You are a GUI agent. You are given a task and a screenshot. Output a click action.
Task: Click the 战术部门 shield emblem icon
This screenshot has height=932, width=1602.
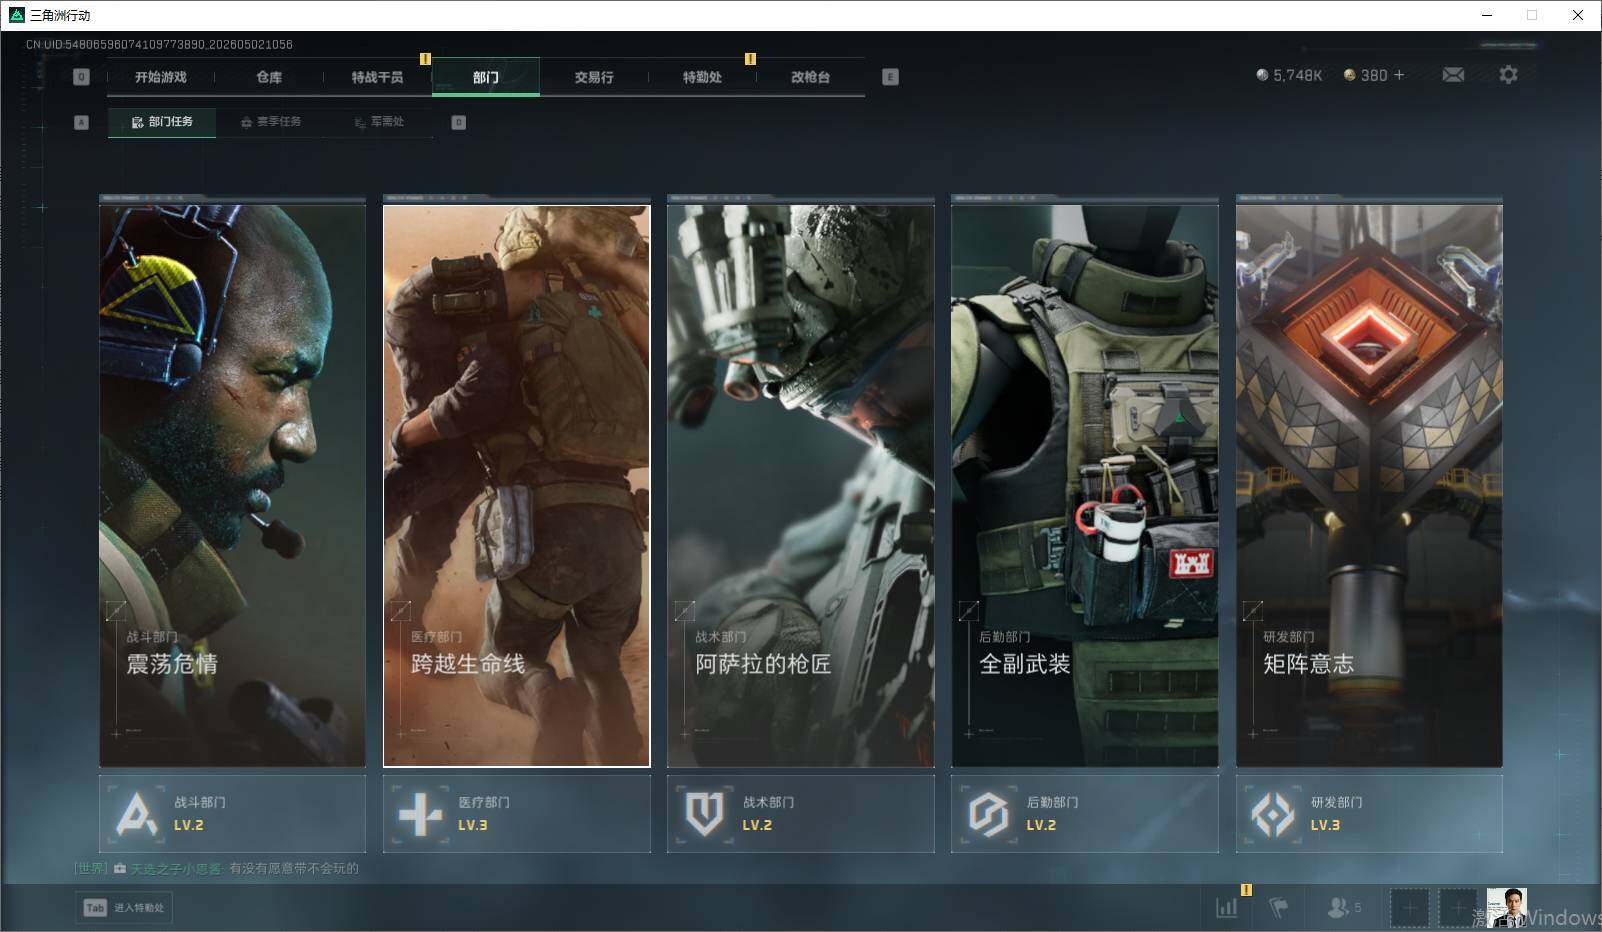coord(704,814)
